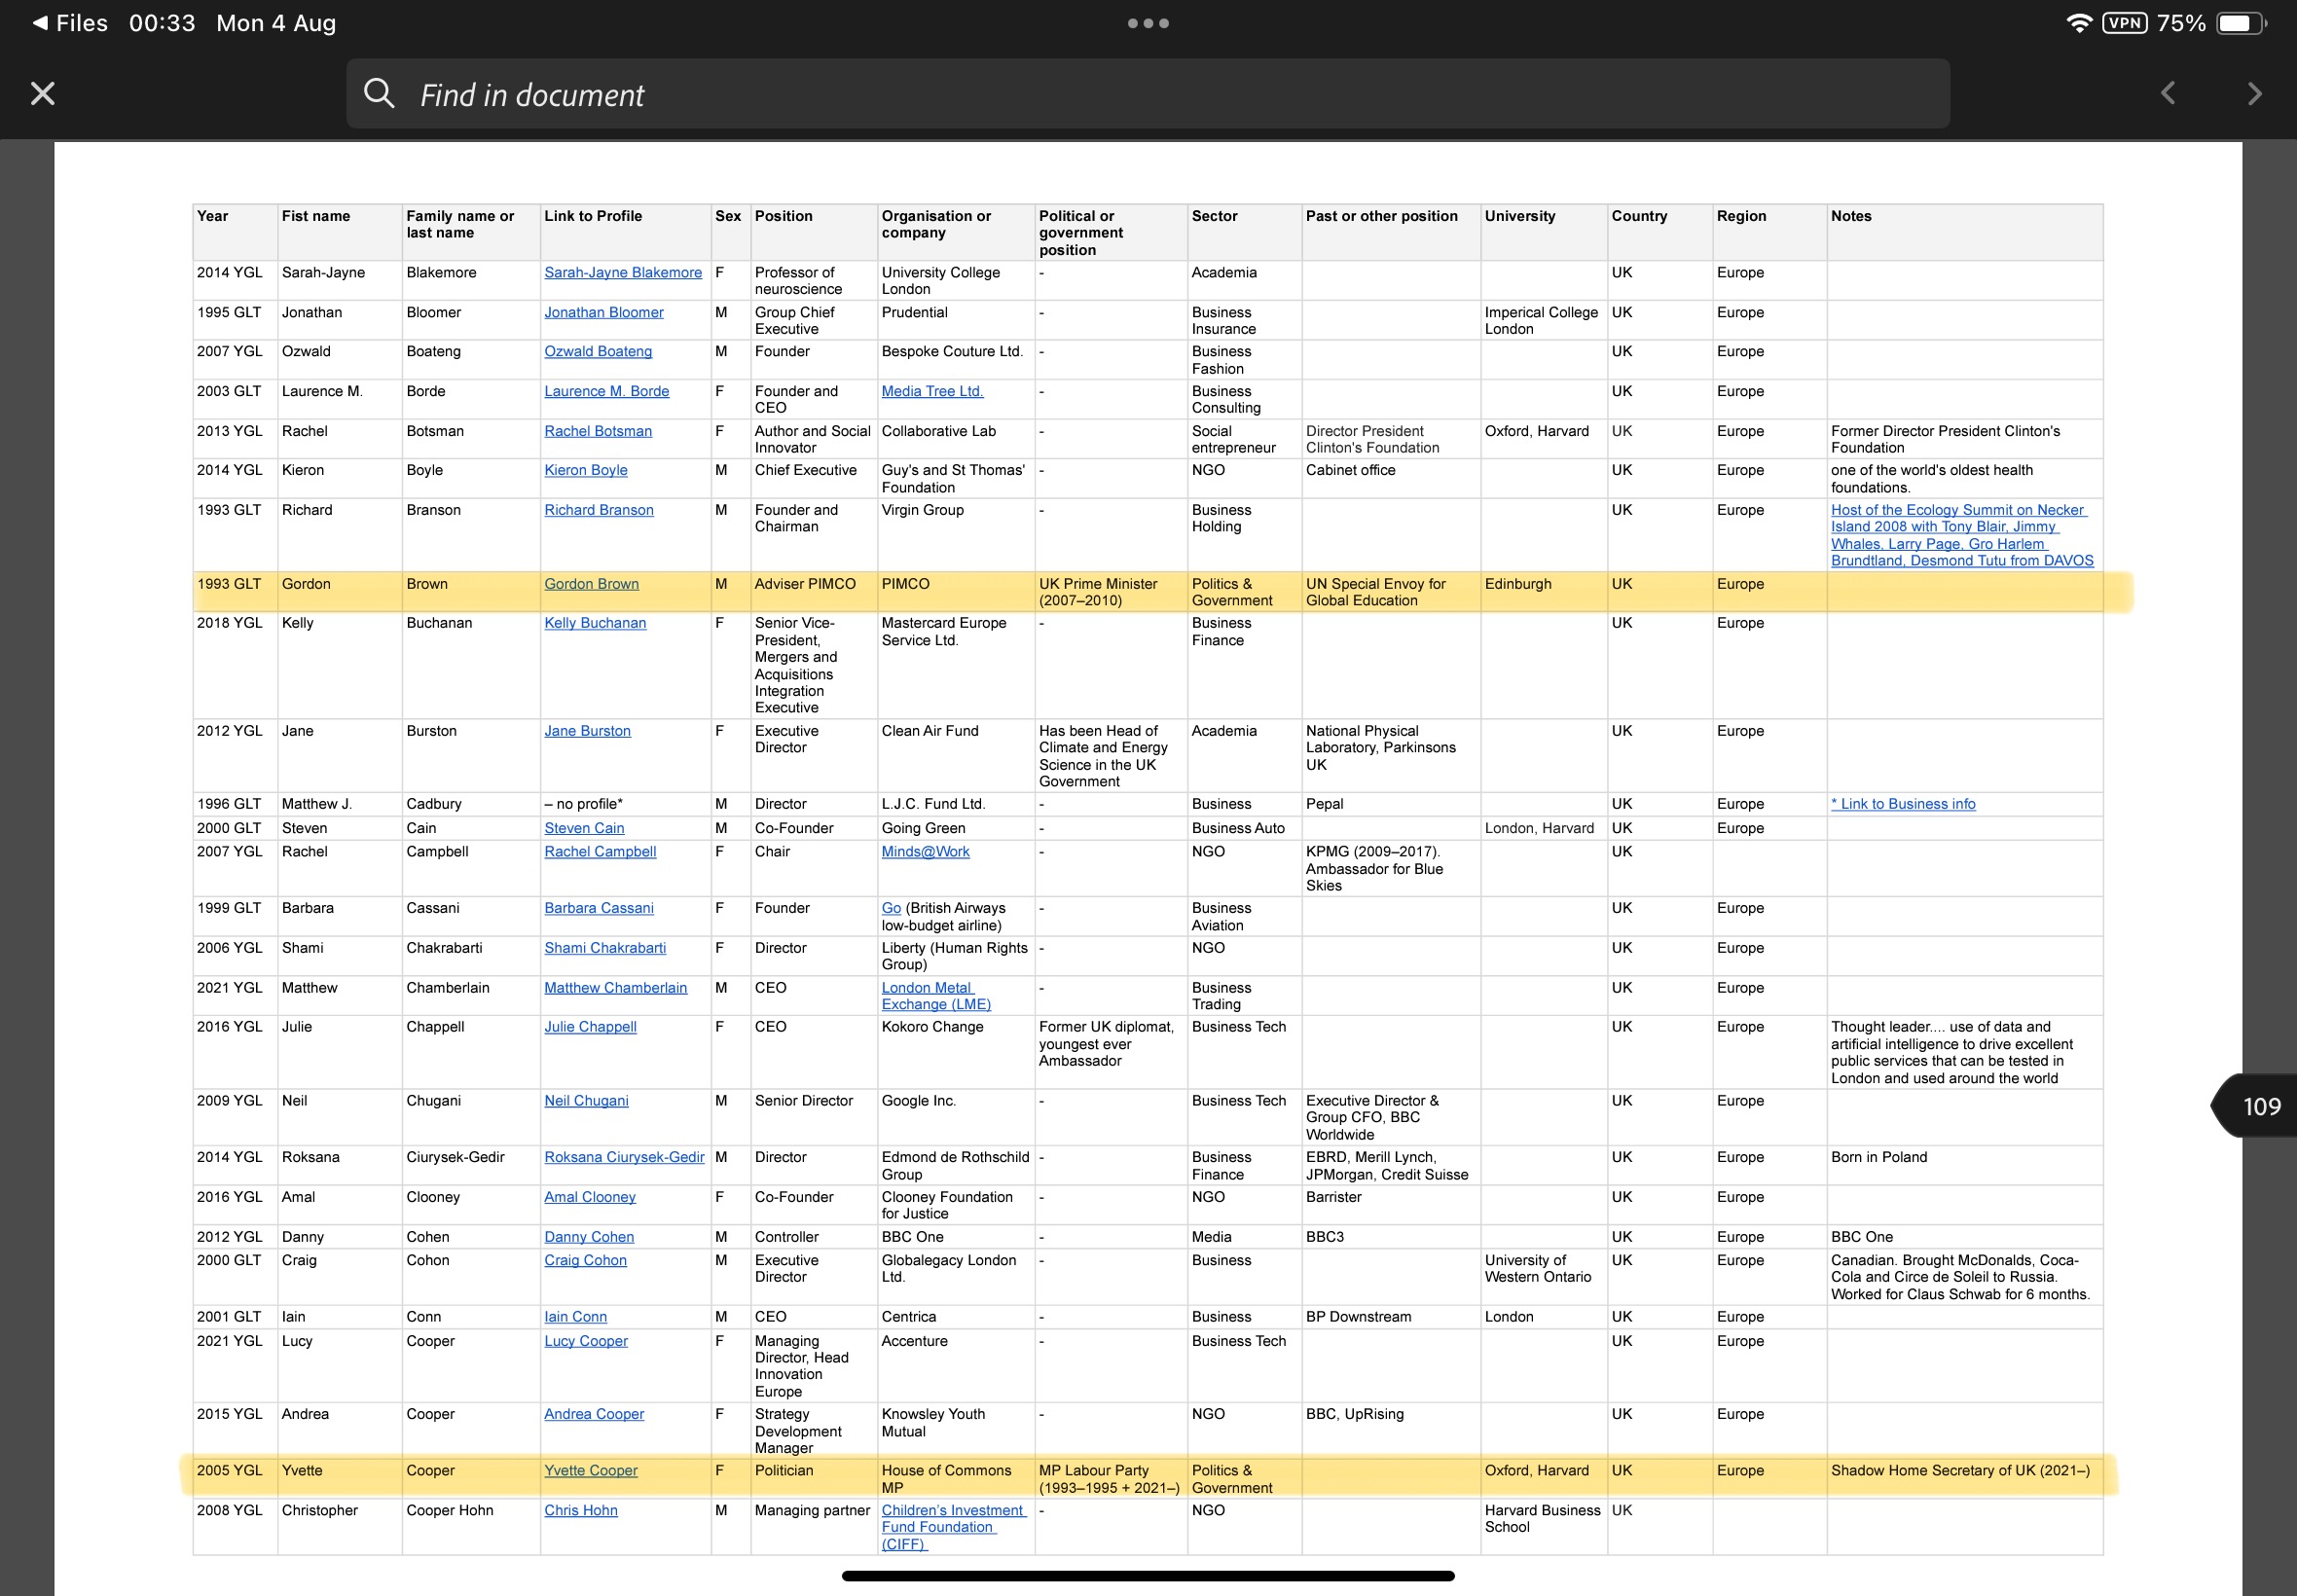Open Neil Chugani profile link

pos(586,1101)
